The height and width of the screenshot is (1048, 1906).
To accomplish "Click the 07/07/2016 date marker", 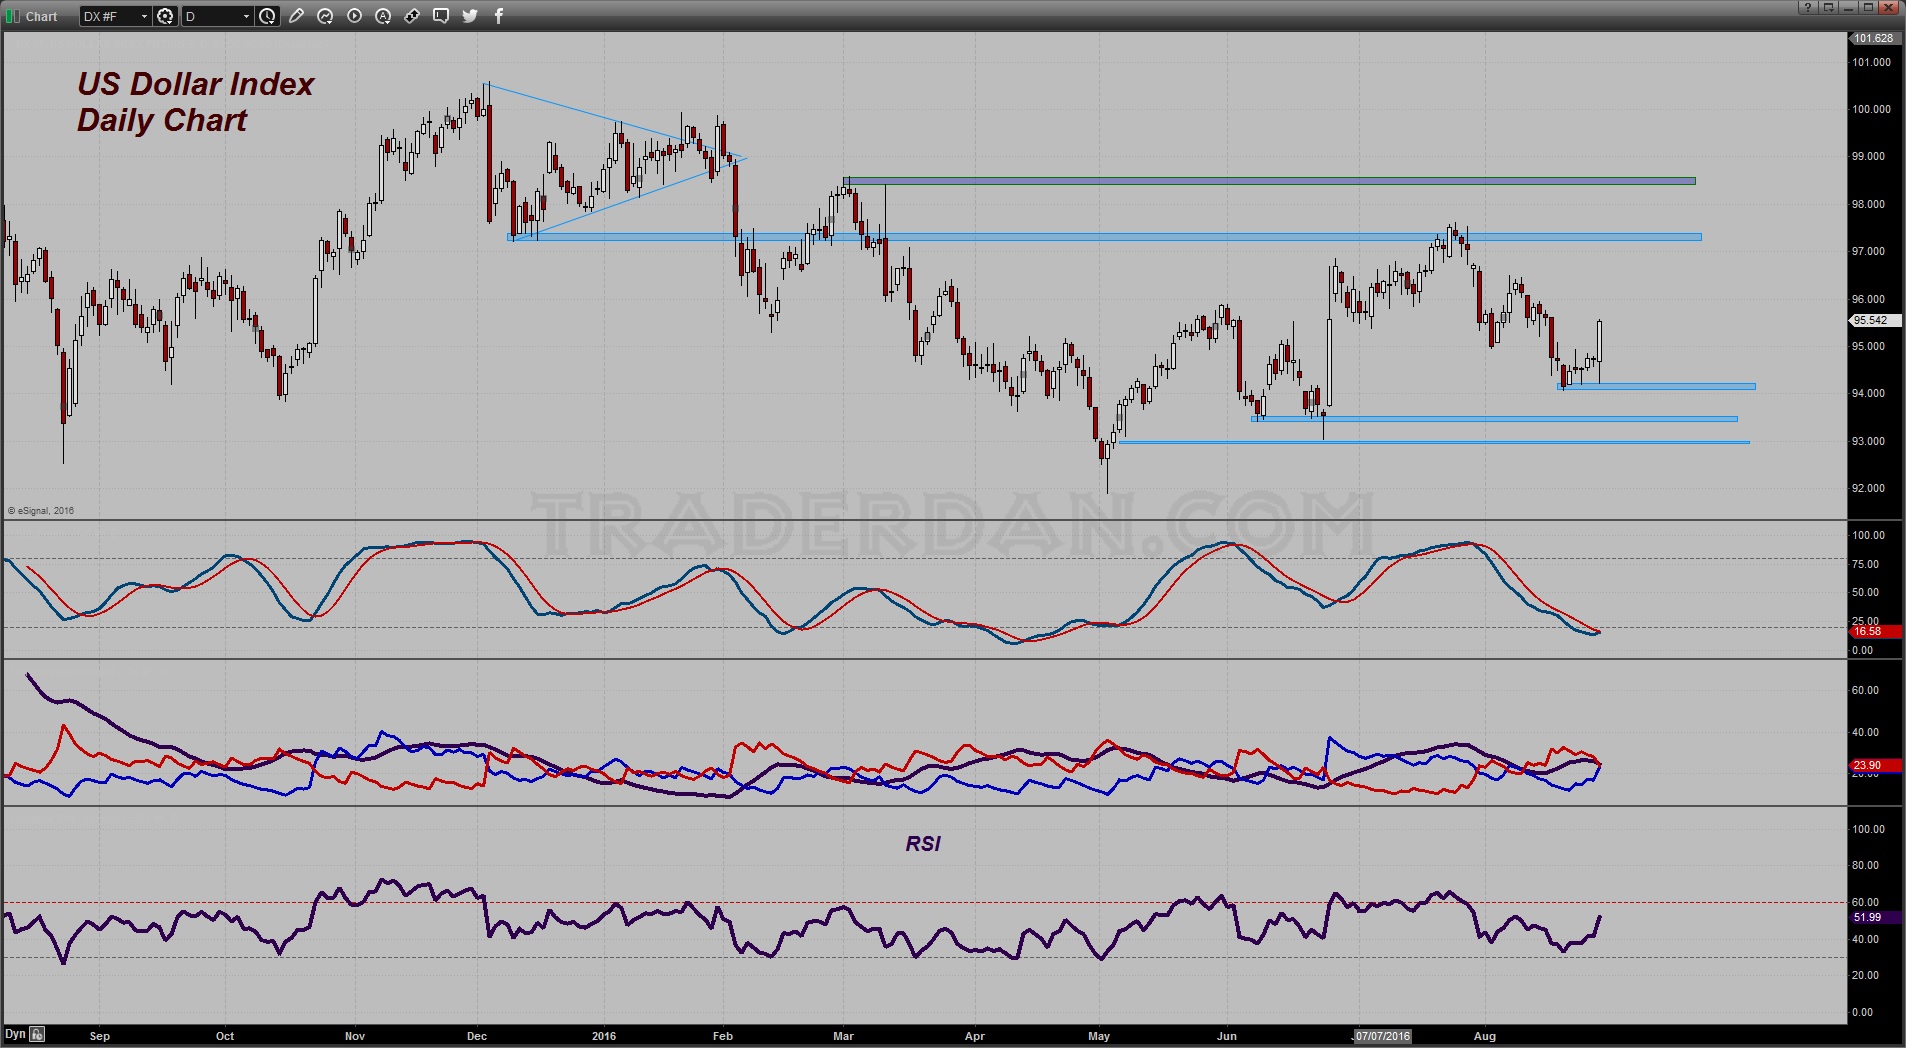I will click(x=1382, y=1036).
